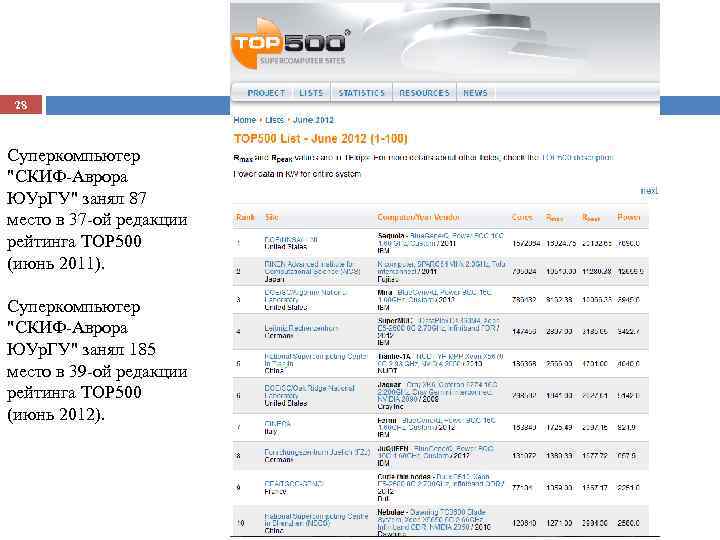Click the Rank column header
This screenshot has width=720, height=540.
pyautogui.click(x=245, y=217)
